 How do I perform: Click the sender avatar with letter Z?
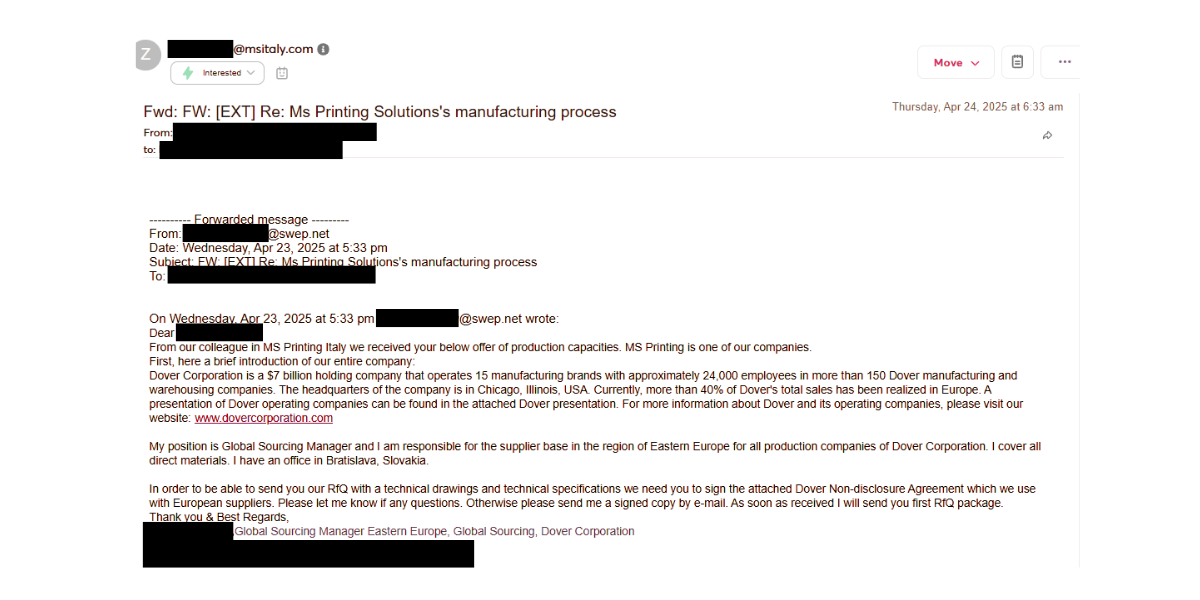tap(147, 55)
